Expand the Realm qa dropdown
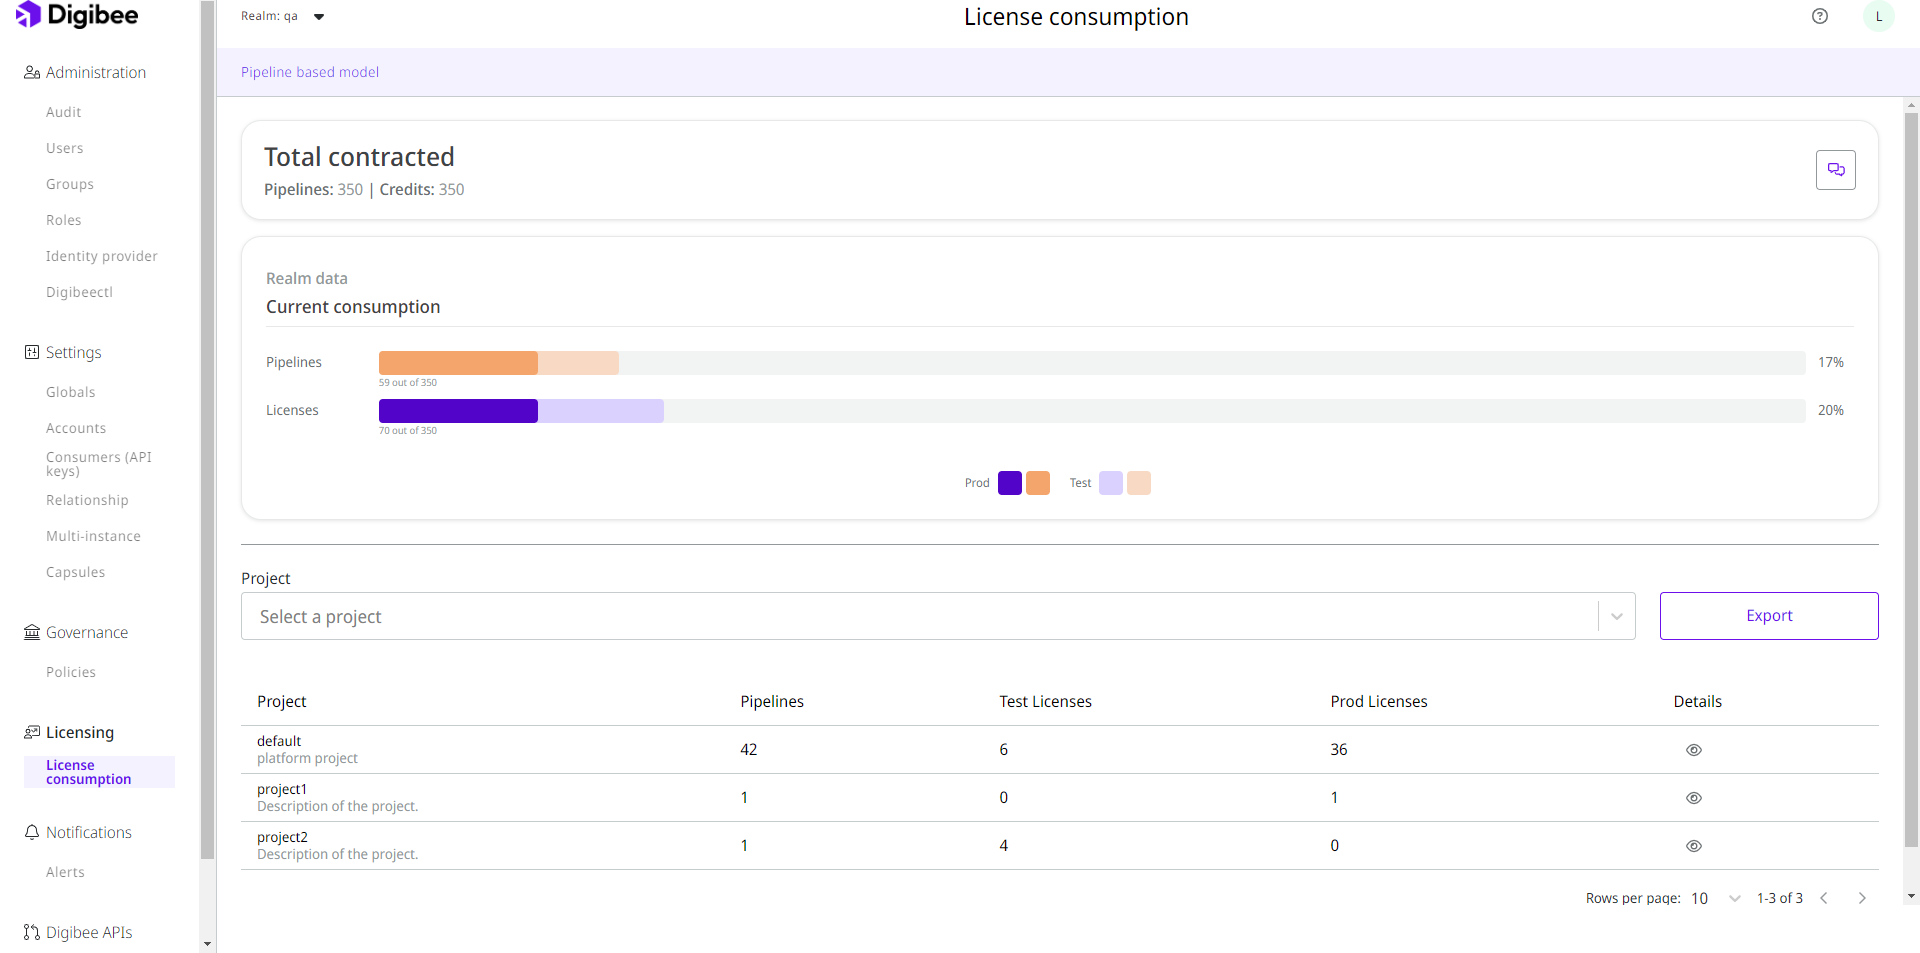1920x953 pixels. coord(319,17)
